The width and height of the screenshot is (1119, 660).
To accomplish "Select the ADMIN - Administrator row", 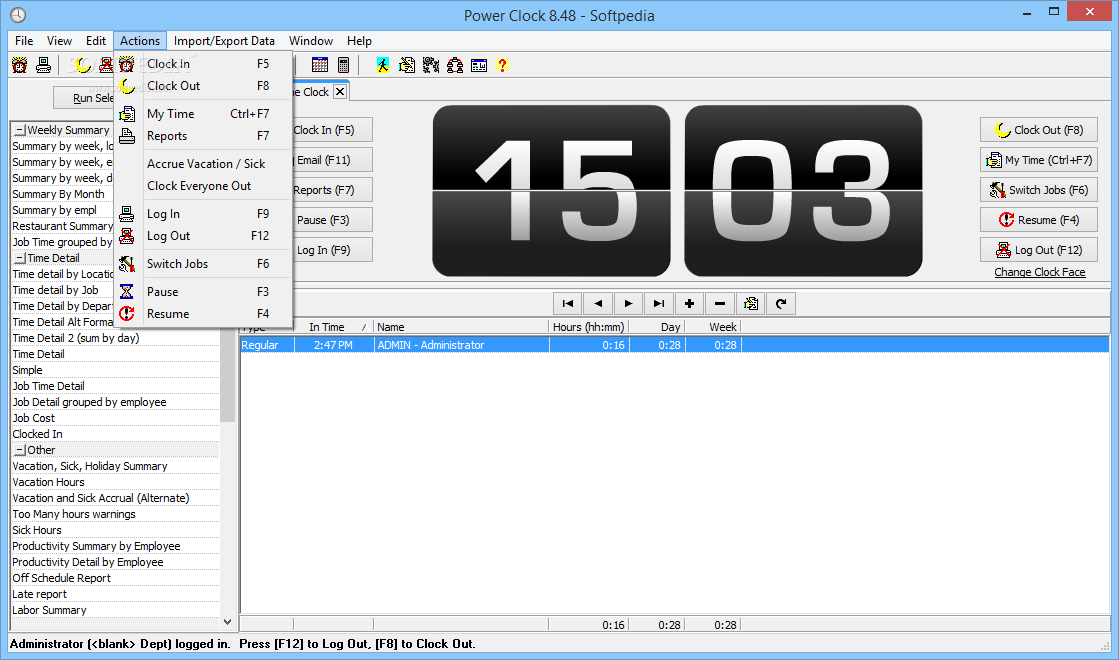I will pos(674,345).
